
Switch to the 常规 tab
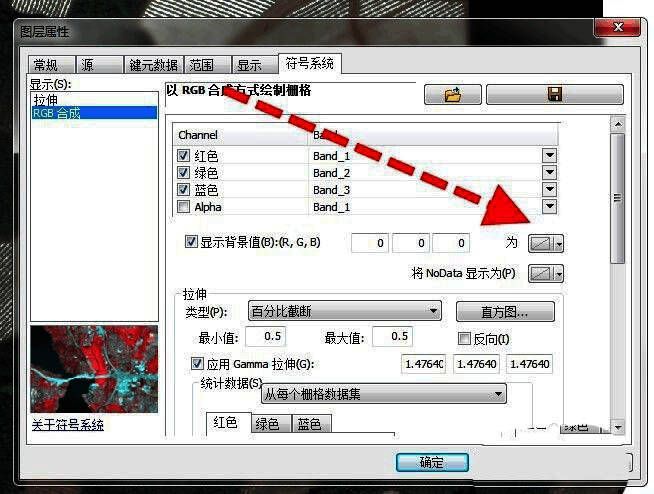tap(47, 65)
